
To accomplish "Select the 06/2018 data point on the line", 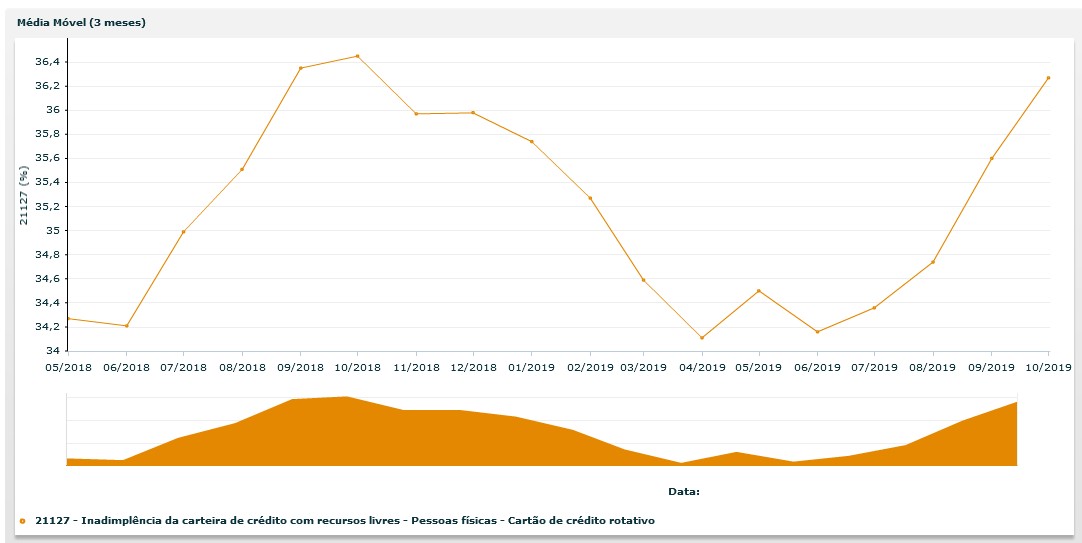I will [126, 326].
